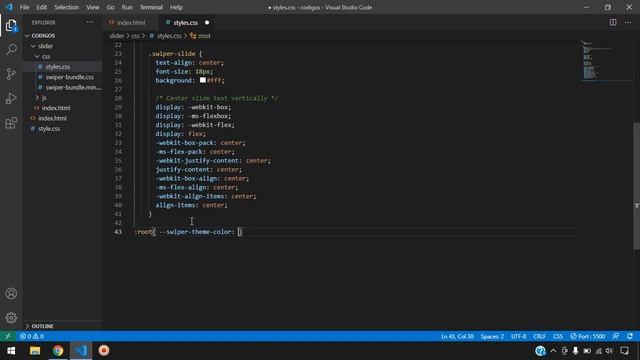Viewport: 640px width, 360px height.
Task: Open the Go menu
Action: [110, 7]
